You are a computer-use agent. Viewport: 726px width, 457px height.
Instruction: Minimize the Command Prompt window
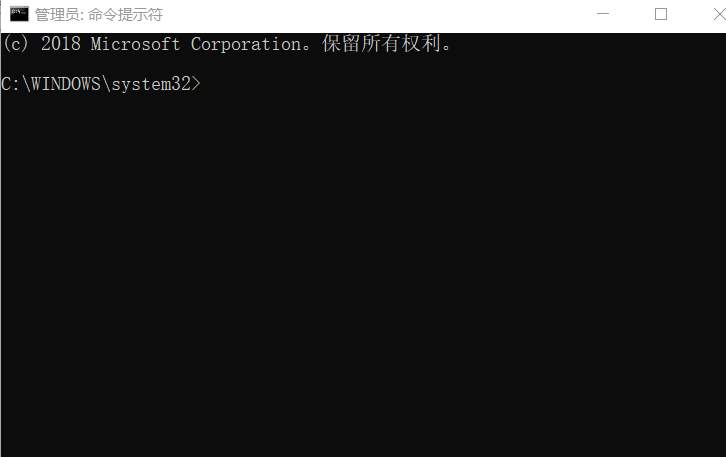[x=602, y=14]
